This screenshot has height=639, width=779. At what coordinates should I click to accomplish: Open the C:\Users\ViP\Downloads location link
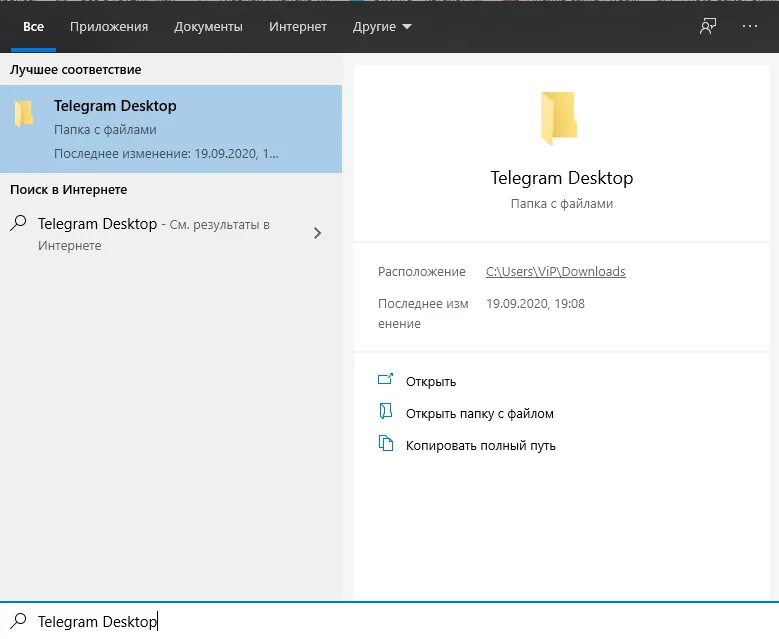(x=555, y=271)
